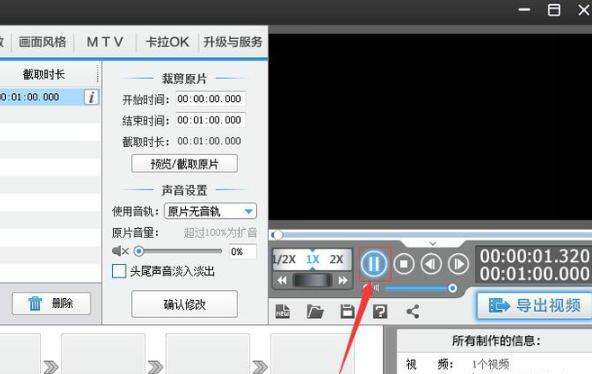Click the current time 00:00:01.320 display
This screenshot has height=374, width=592.
pos(534,256)
